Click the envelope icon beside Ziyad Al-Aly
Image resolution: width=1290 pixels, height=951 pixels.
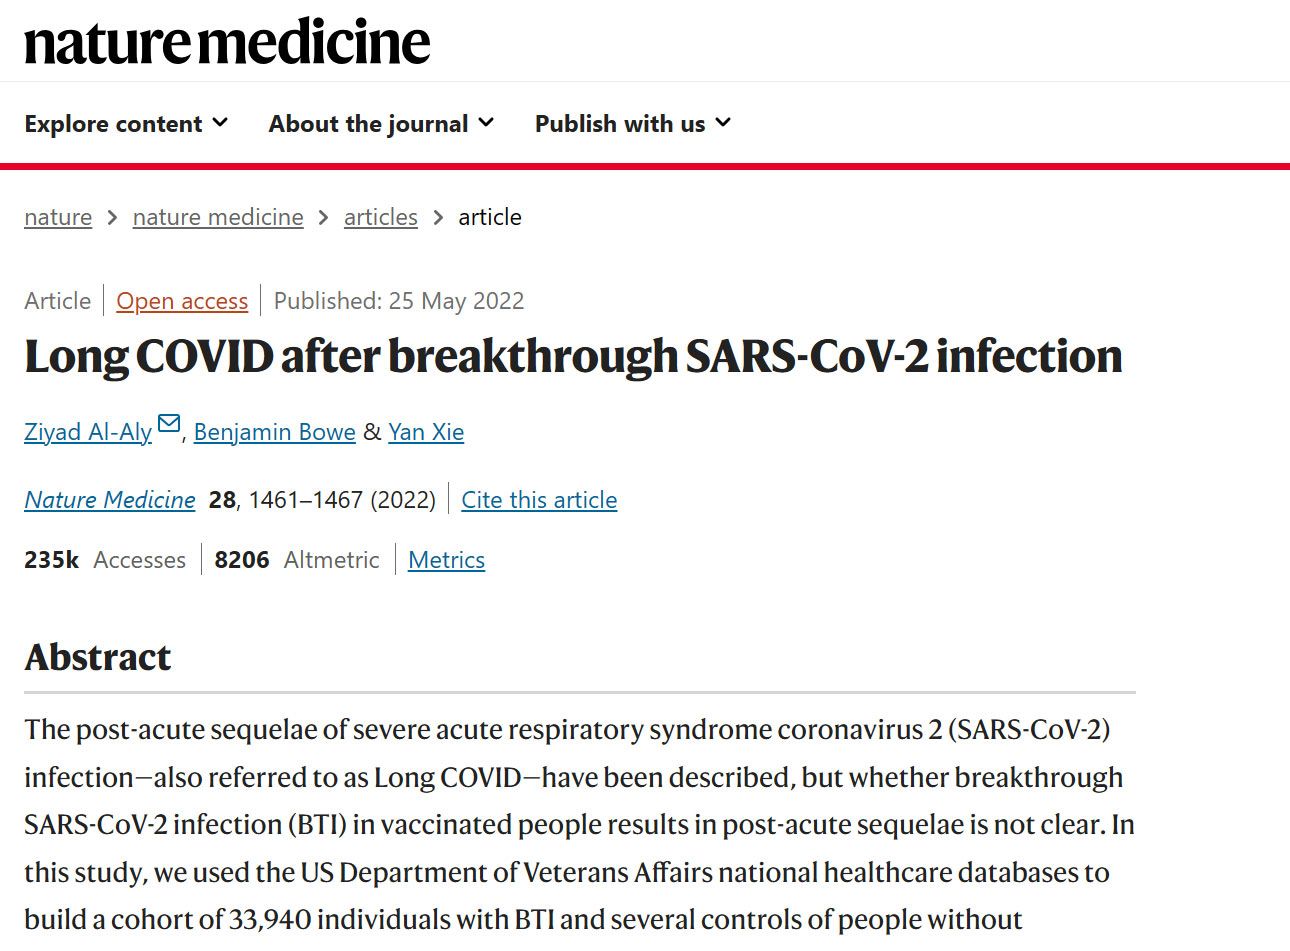pos(169,424)
